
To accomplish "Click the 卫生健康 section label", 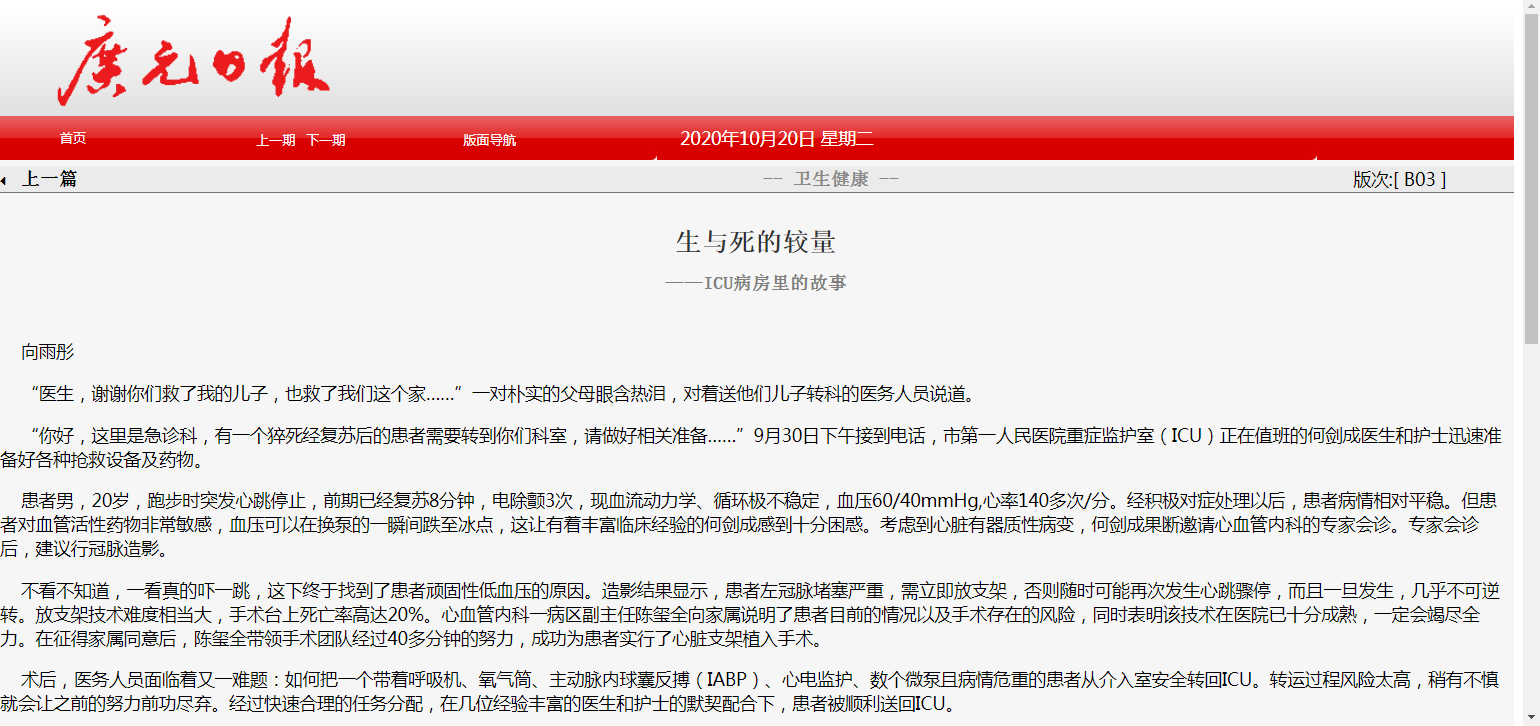I will click(x=831, y=179).
